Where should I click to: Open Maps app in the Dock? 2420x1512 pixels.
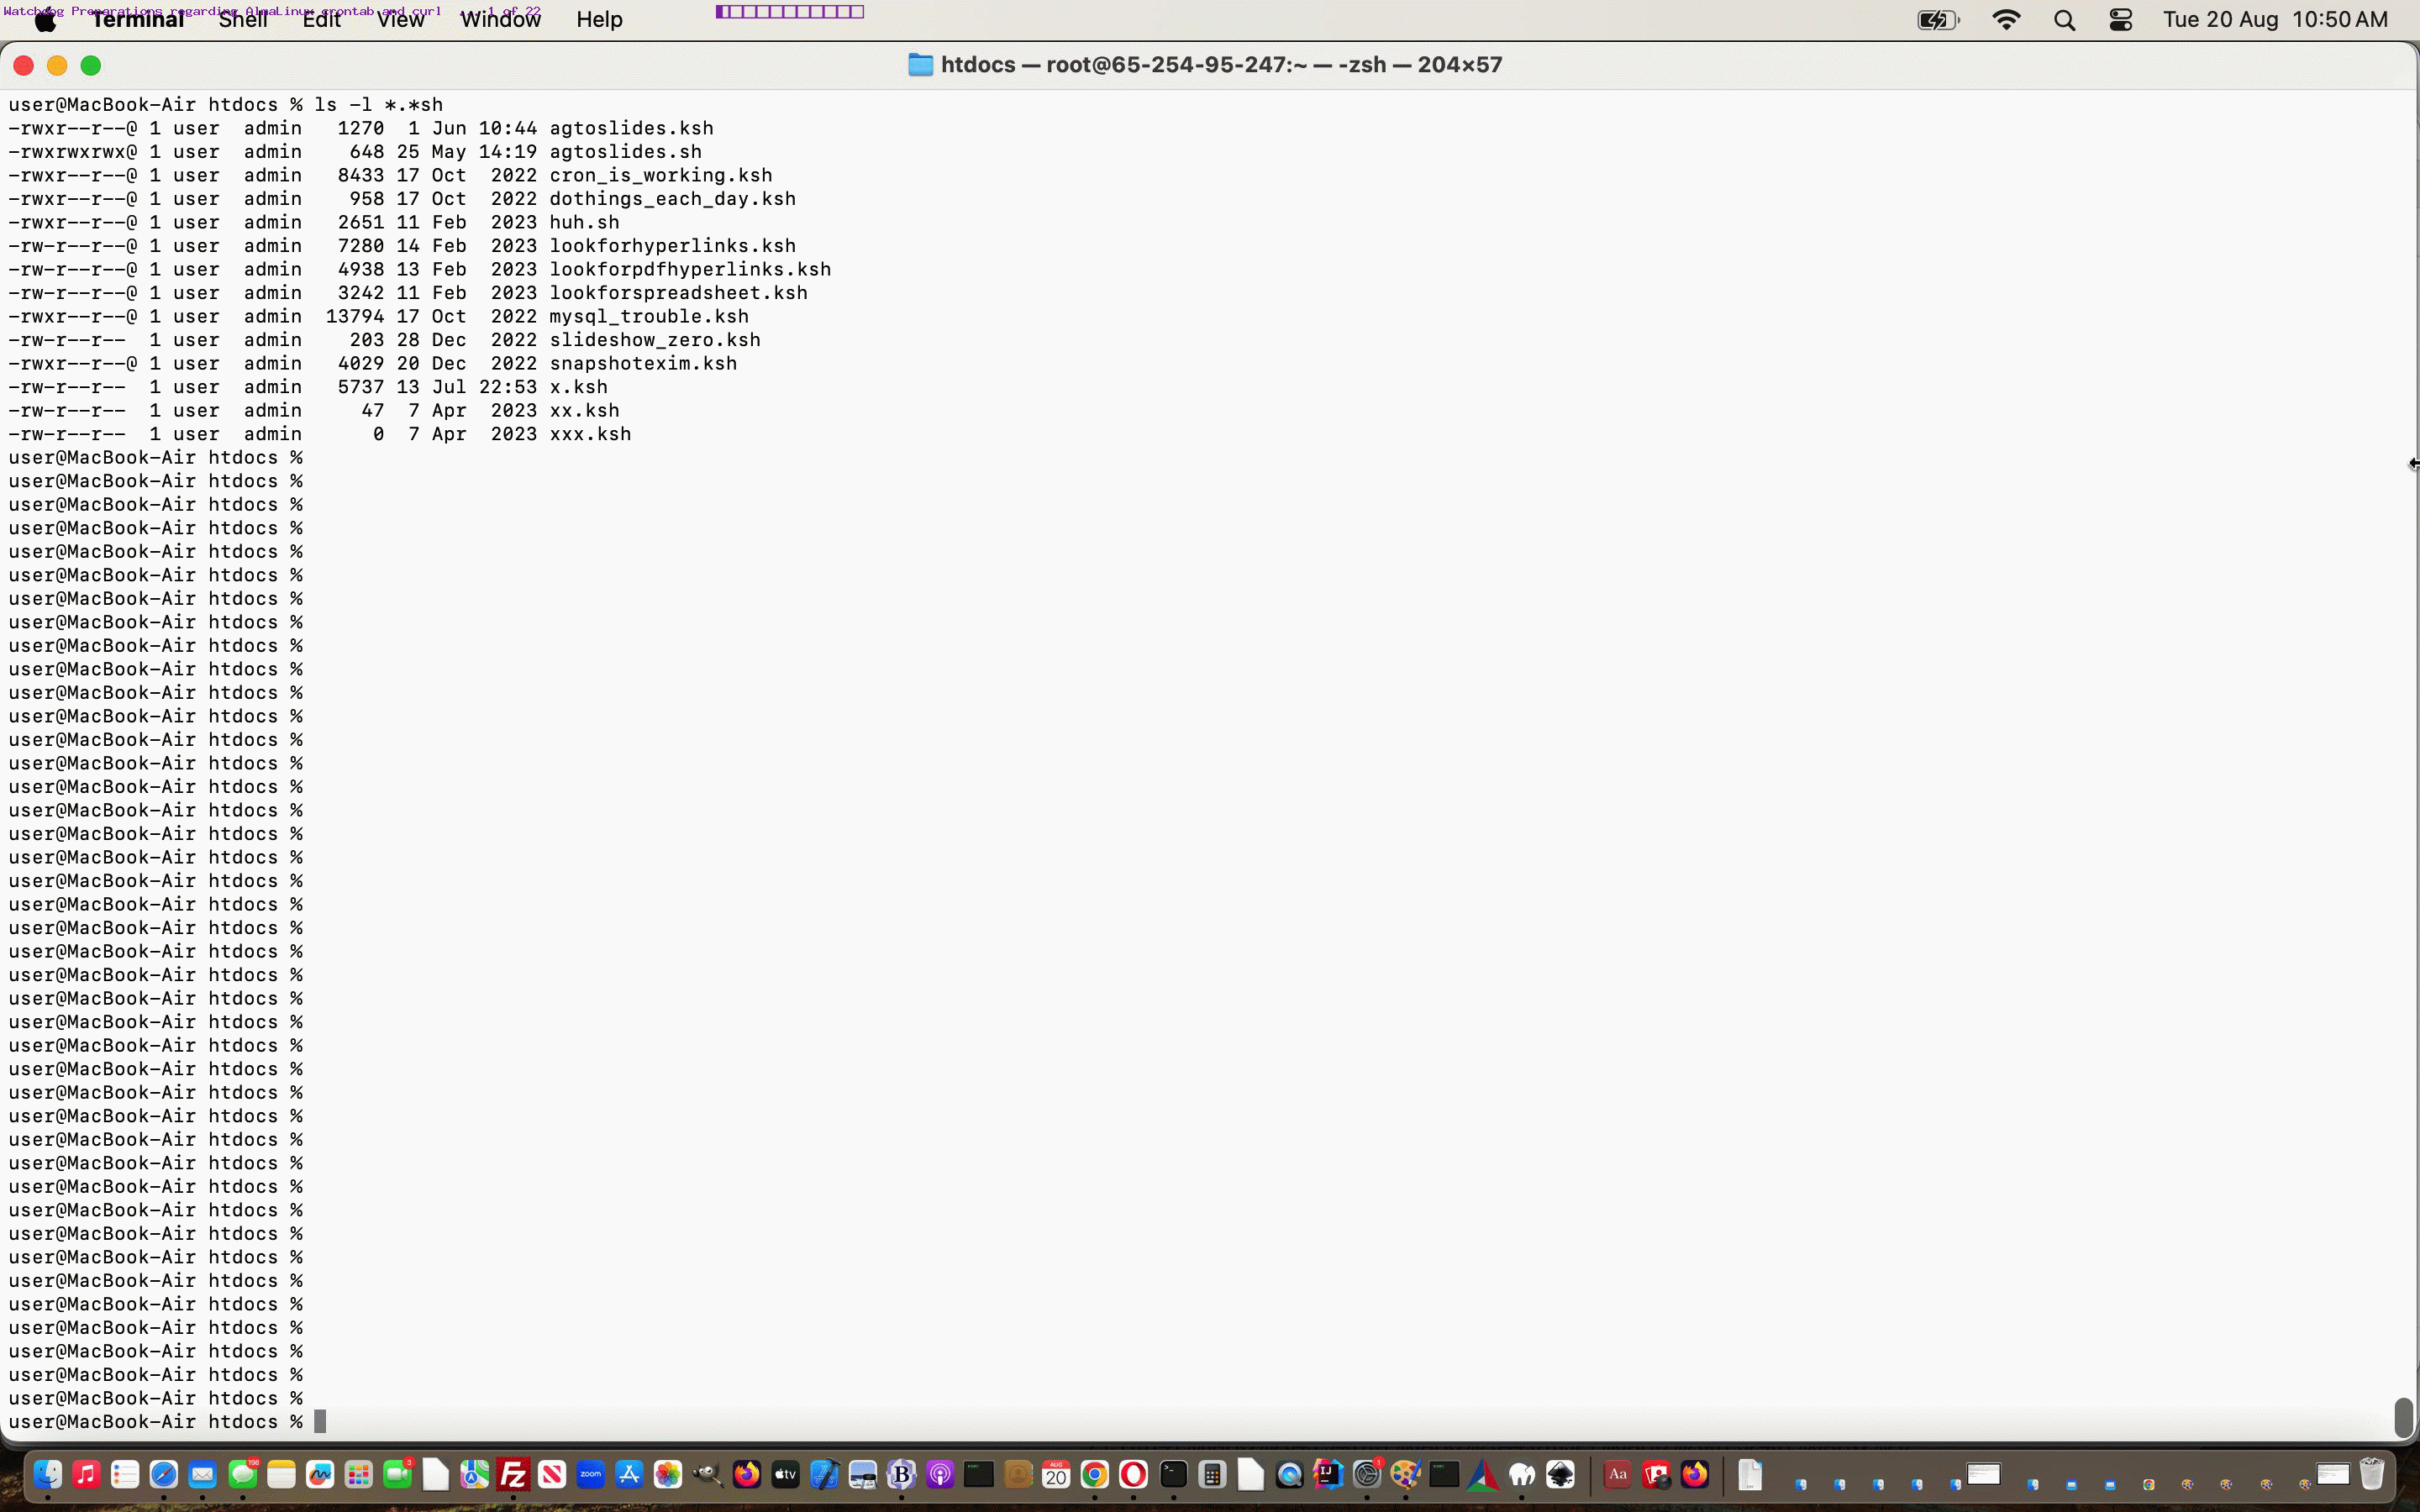point(475,1474)
